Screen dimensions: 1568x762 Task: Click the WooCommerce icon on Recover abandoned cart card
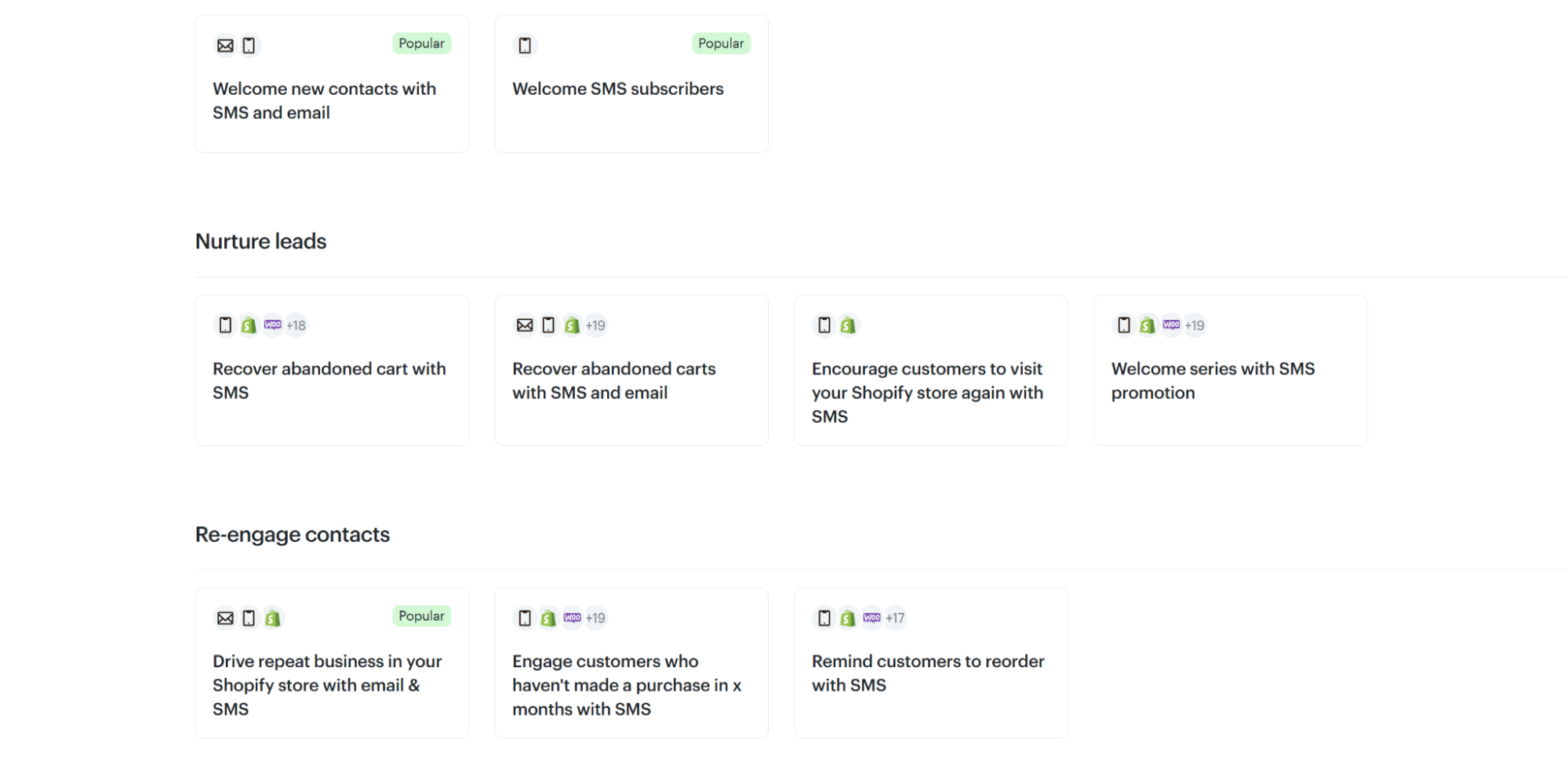click(271, 324)
